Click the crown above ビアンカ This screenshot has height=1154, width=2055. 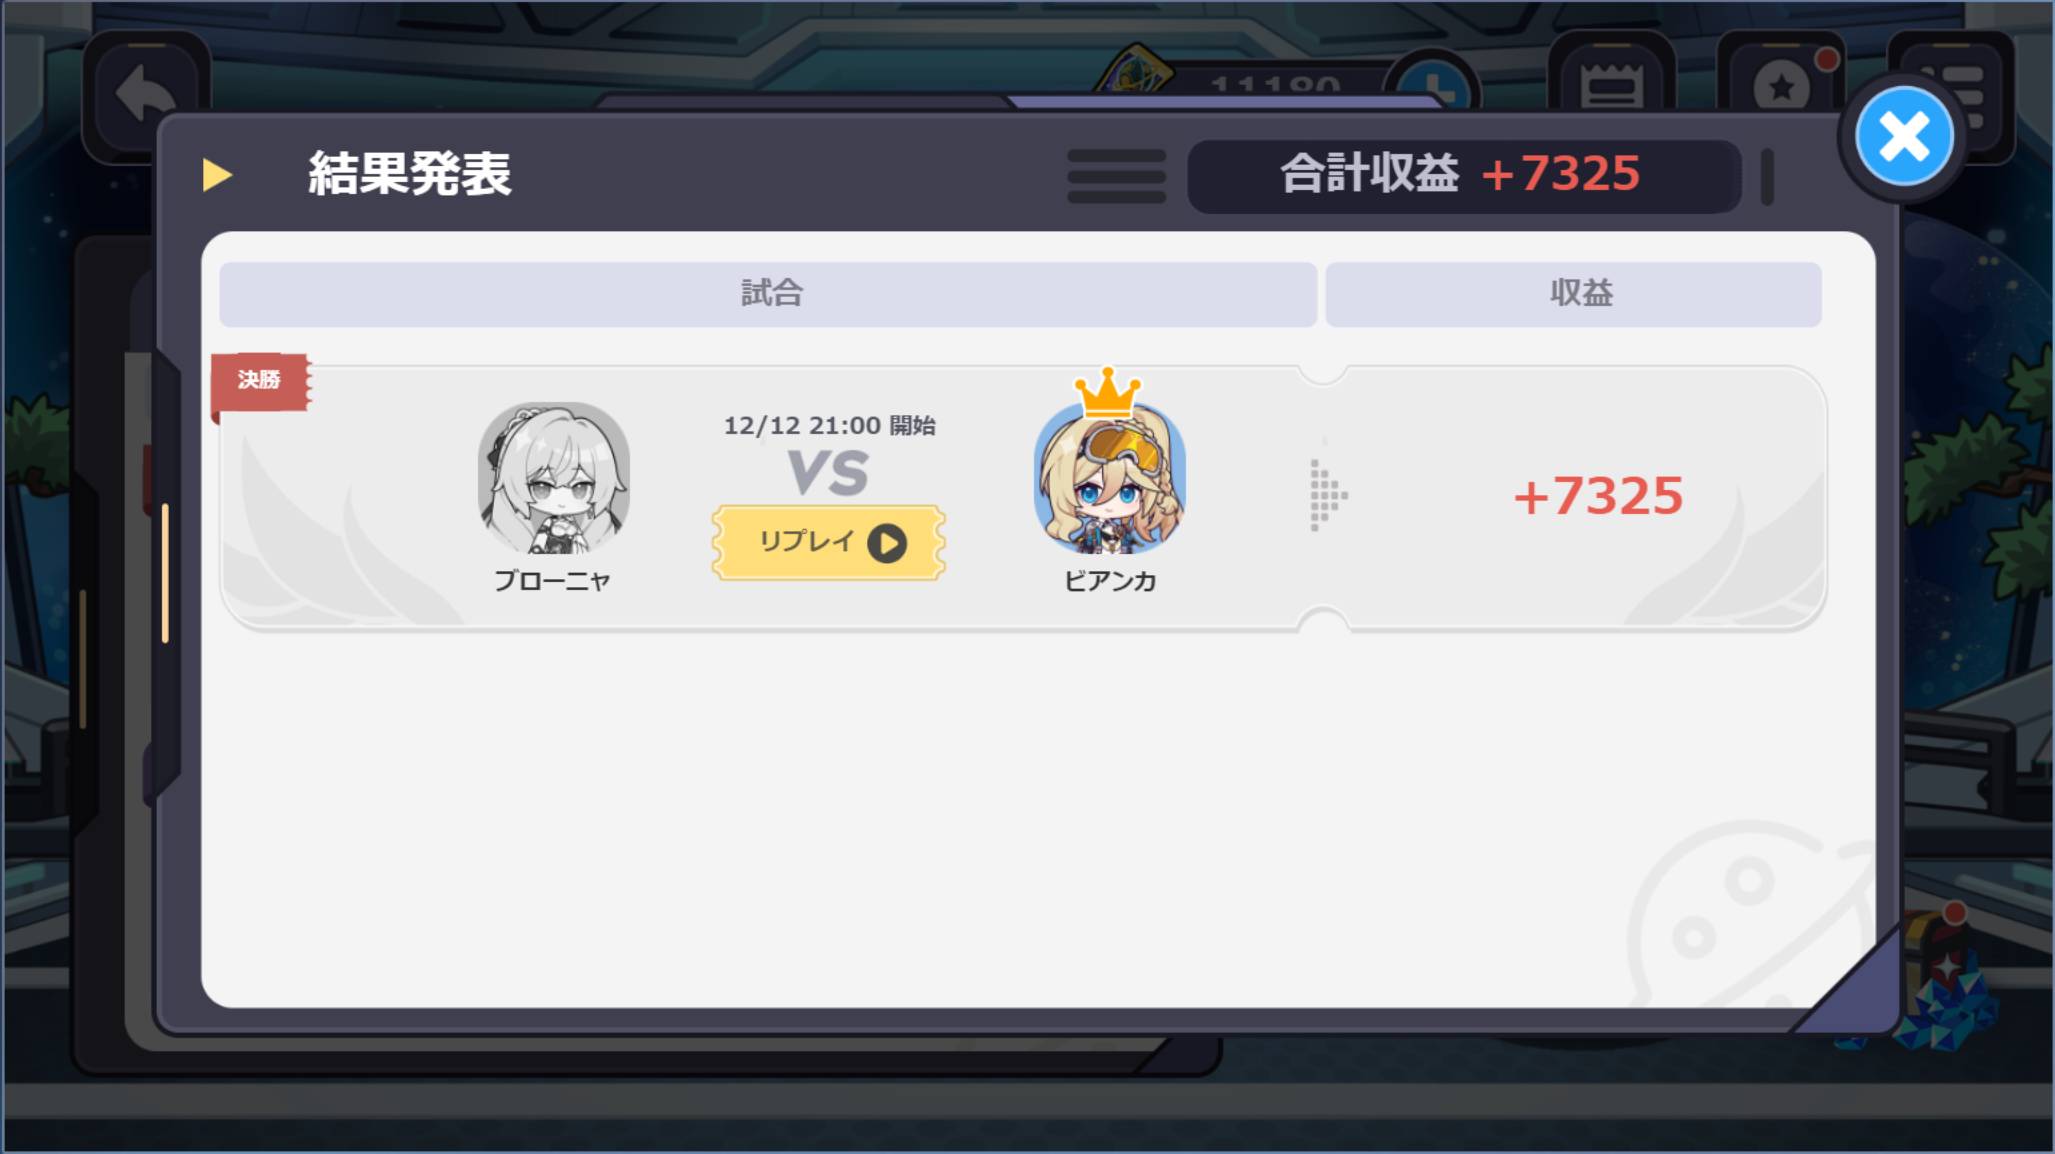coord(1108,393)
